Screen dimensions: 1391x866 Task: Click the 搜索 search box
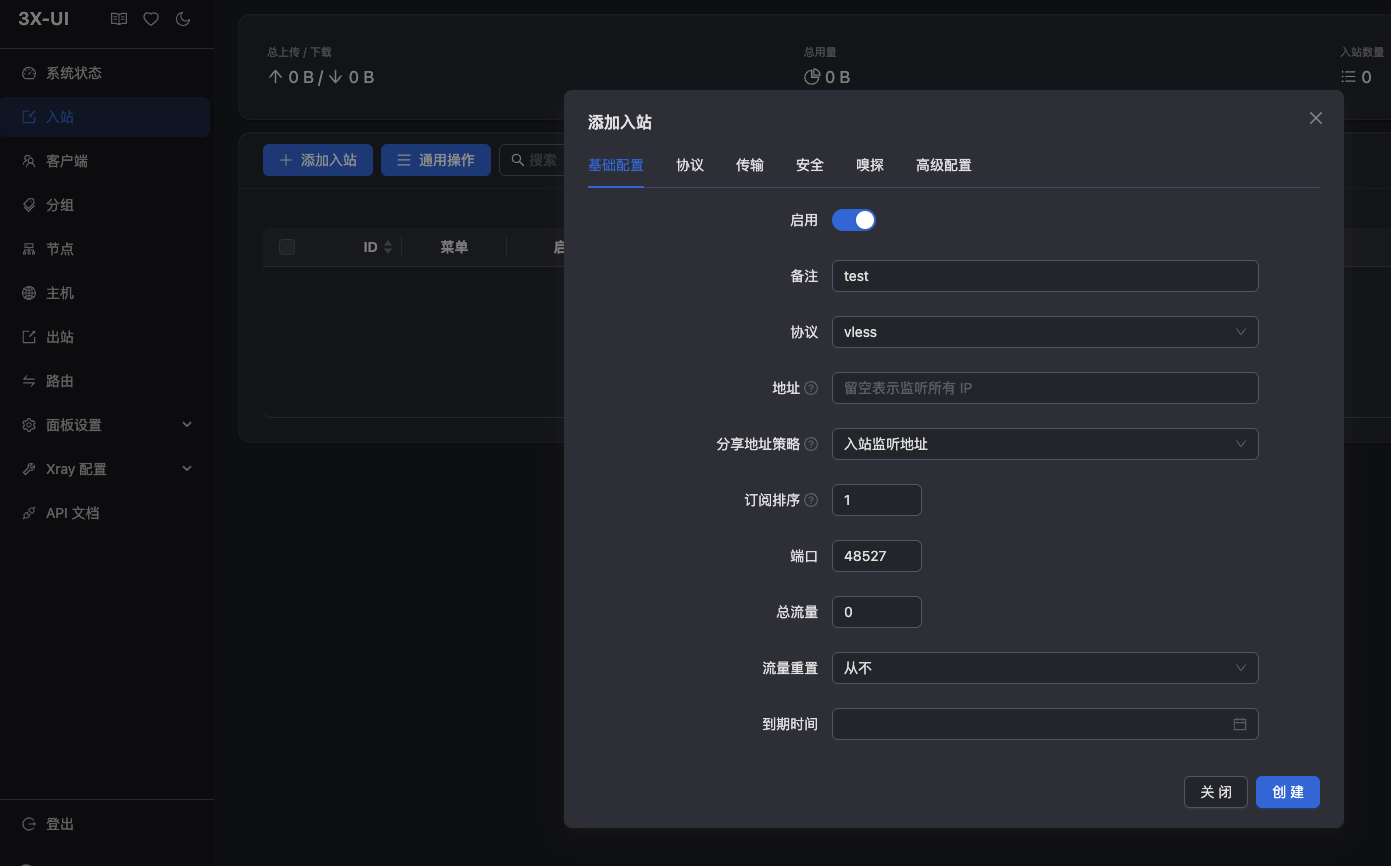pyautogui.click(x=532, y=160)
